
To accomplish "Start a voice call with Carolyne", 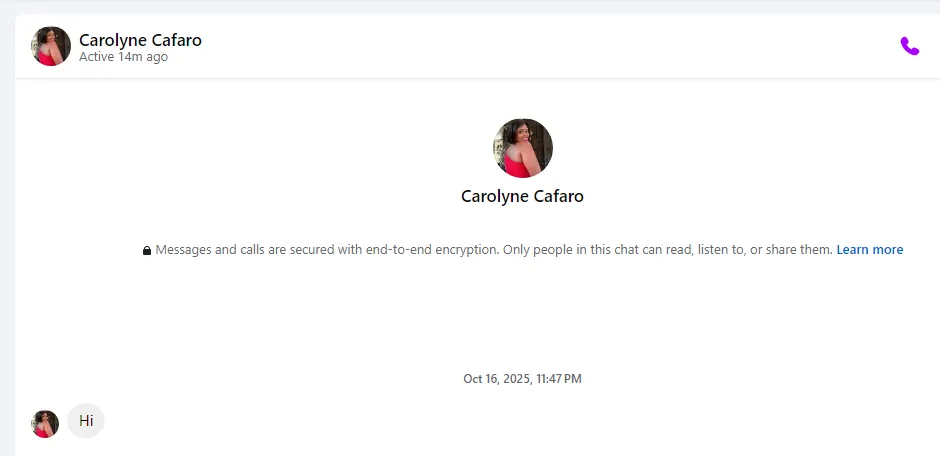I will tap(909, 46).
